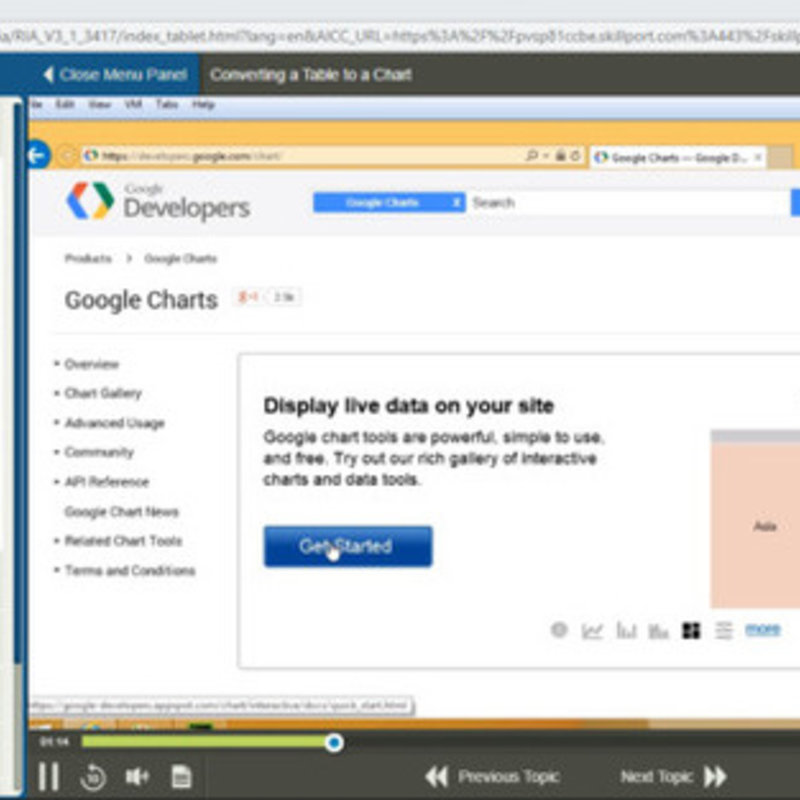Mute the player volume icon

pyautogui.click(x=137, y=776)
